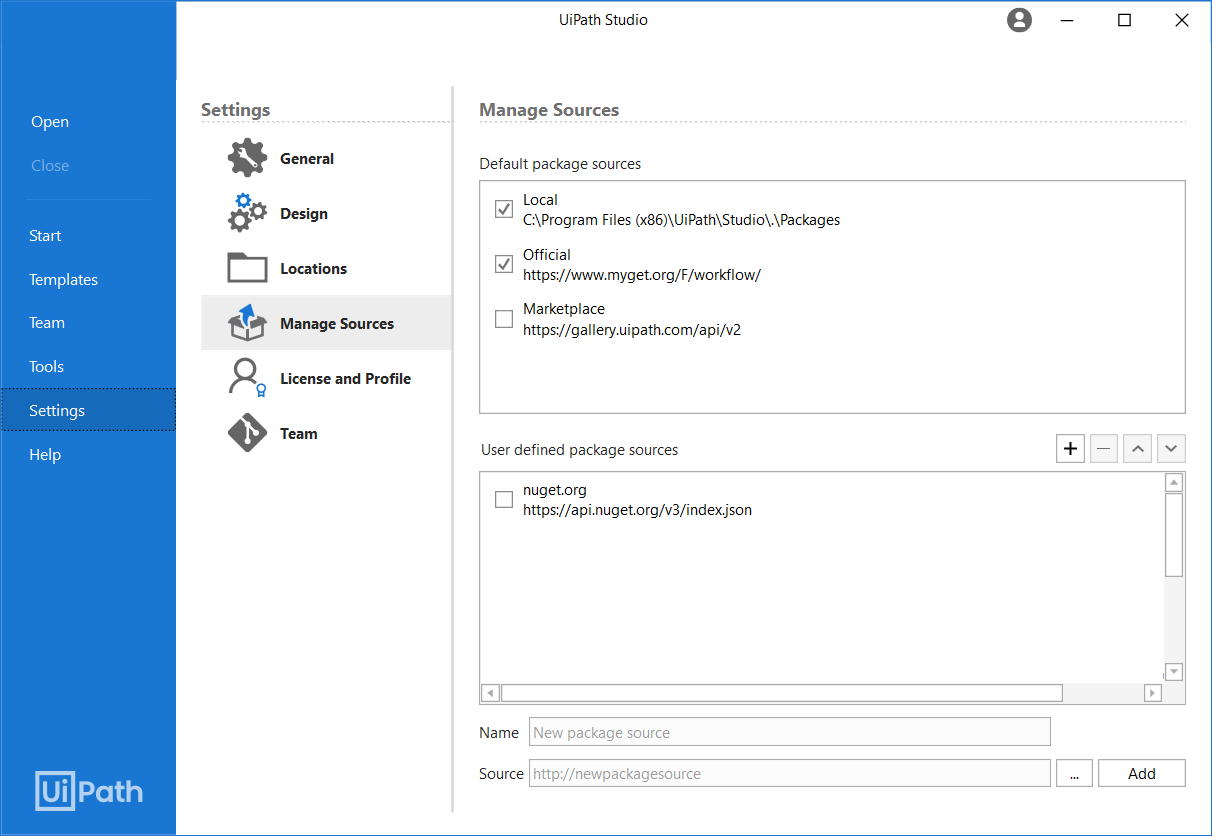Select the Manage Sources settings tab

(326, 322)
